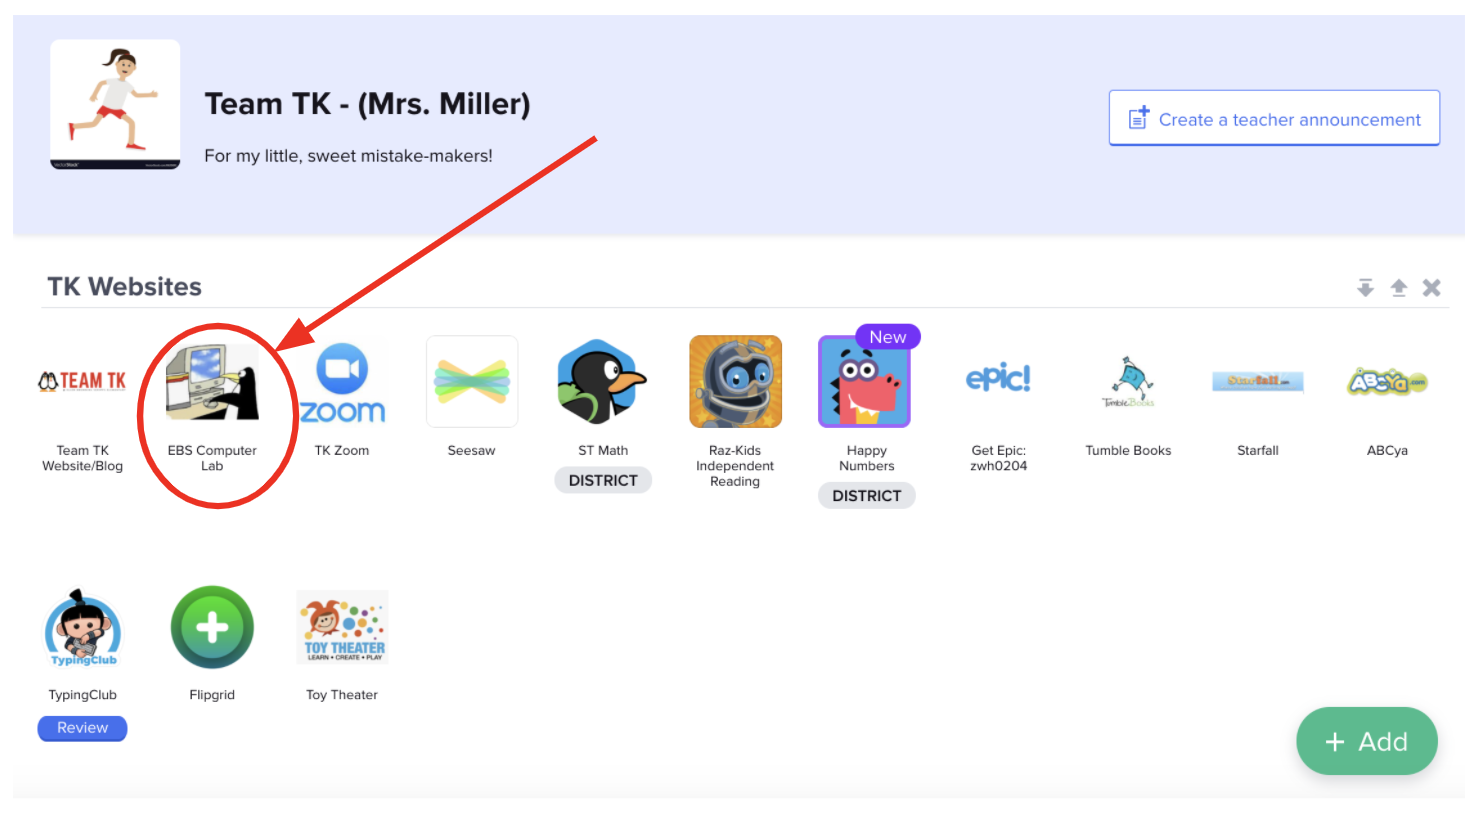Open the Tumble Books icon
Viewport: 1474px width, 816px height.
(x=1128, y=382)
